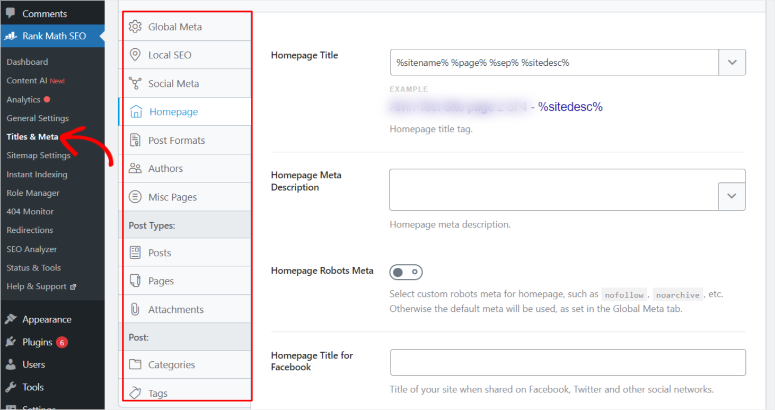This screenshot has height=410, width=775.
Task: Click the Plugins plug icon
Action: tap(11, 342)
